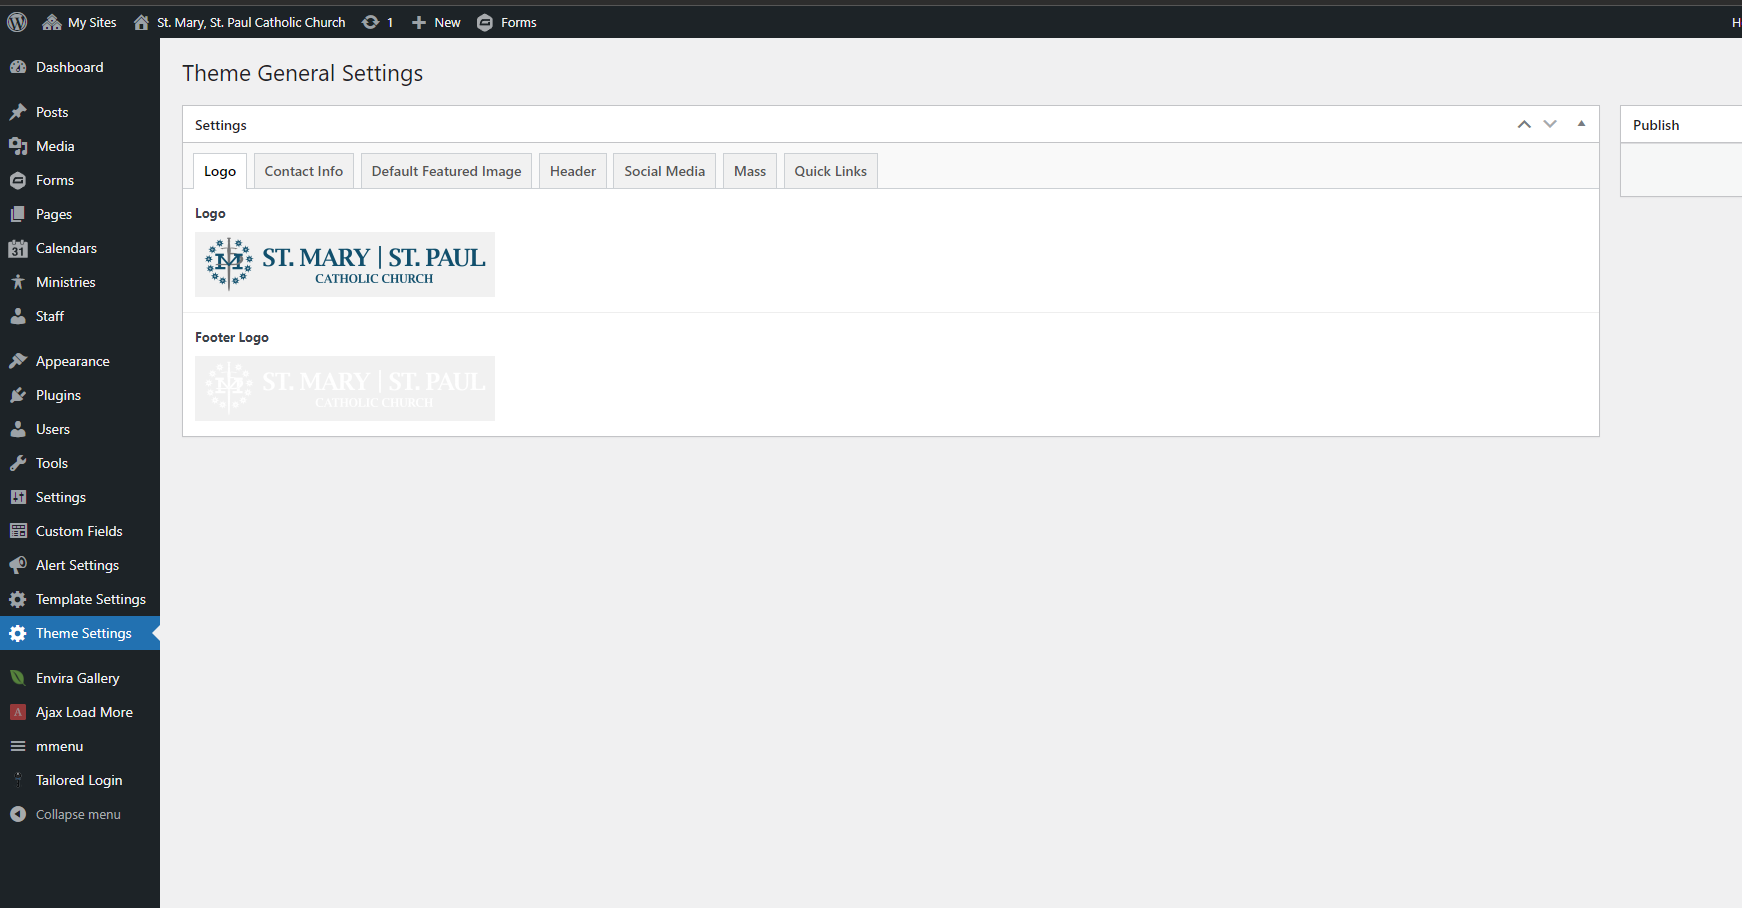
Task: Switch to the Contact Info tab
Action: click(x=303, y=171)
